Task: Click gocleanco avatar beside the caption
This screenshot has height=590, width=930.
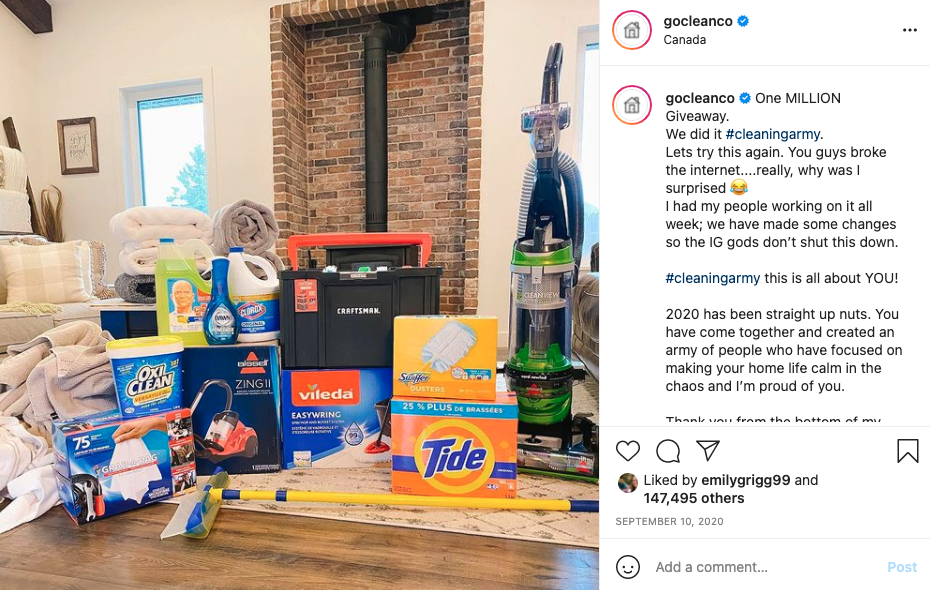Action: click(x=632, y=105)
